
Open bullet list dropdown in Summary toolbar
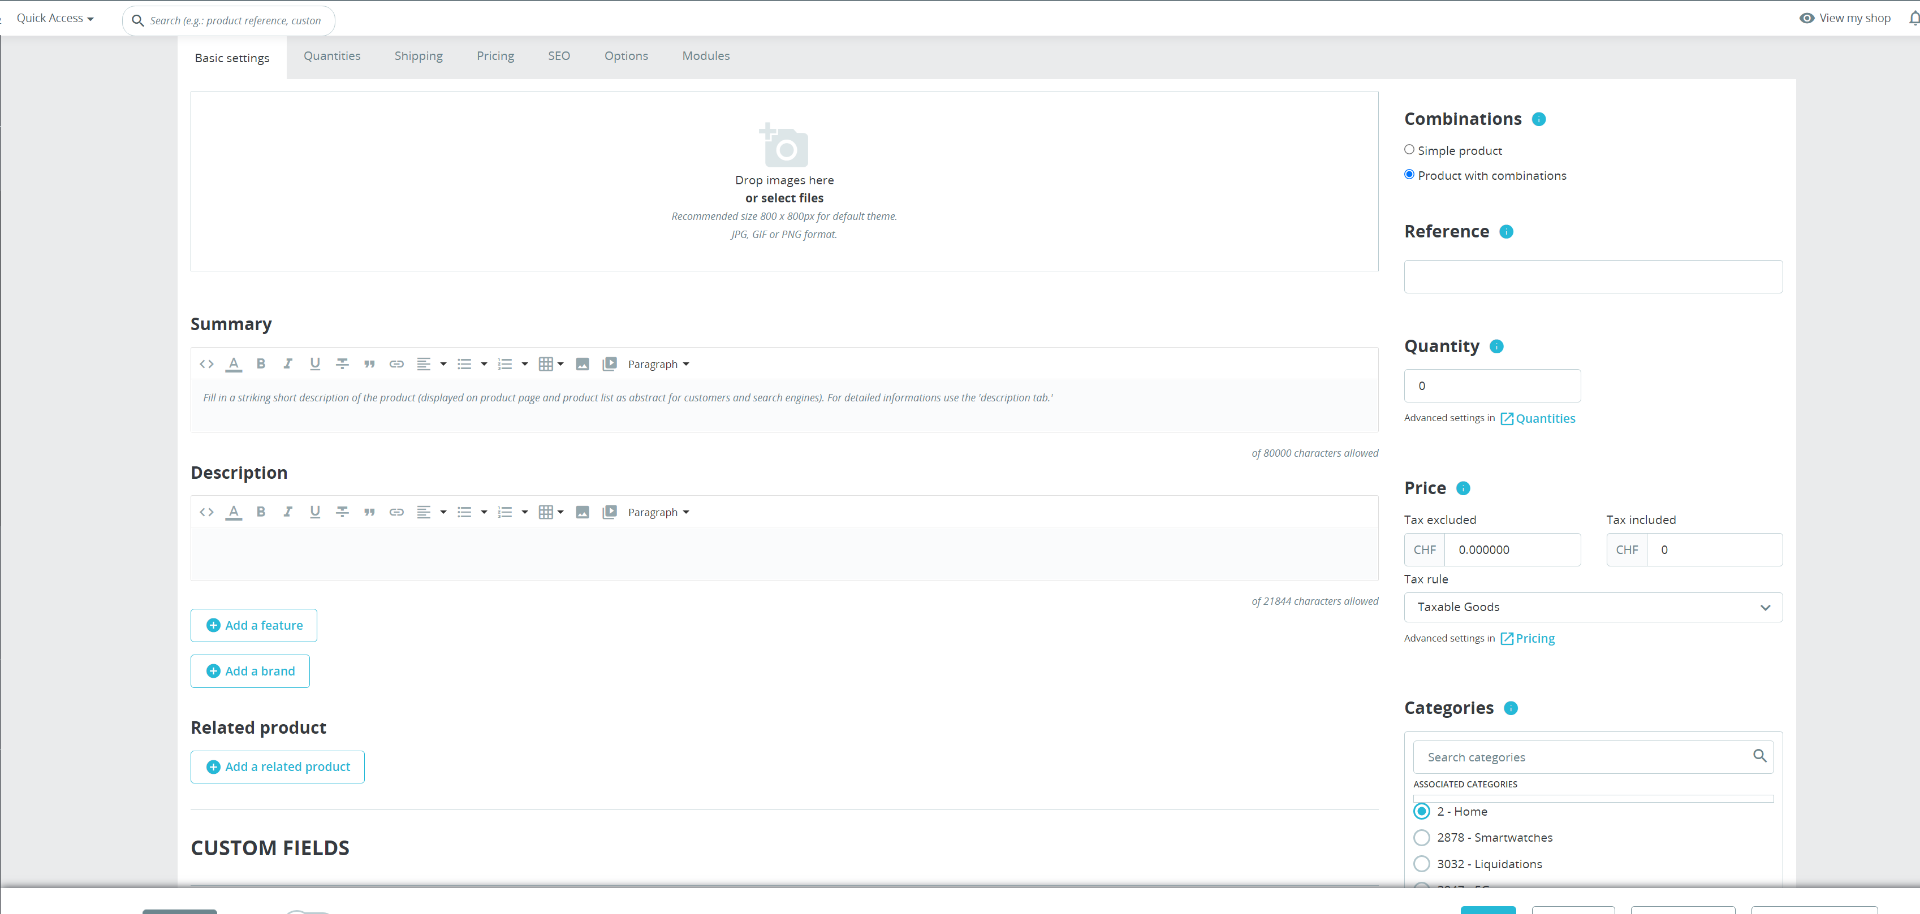[x=472, y=364]
